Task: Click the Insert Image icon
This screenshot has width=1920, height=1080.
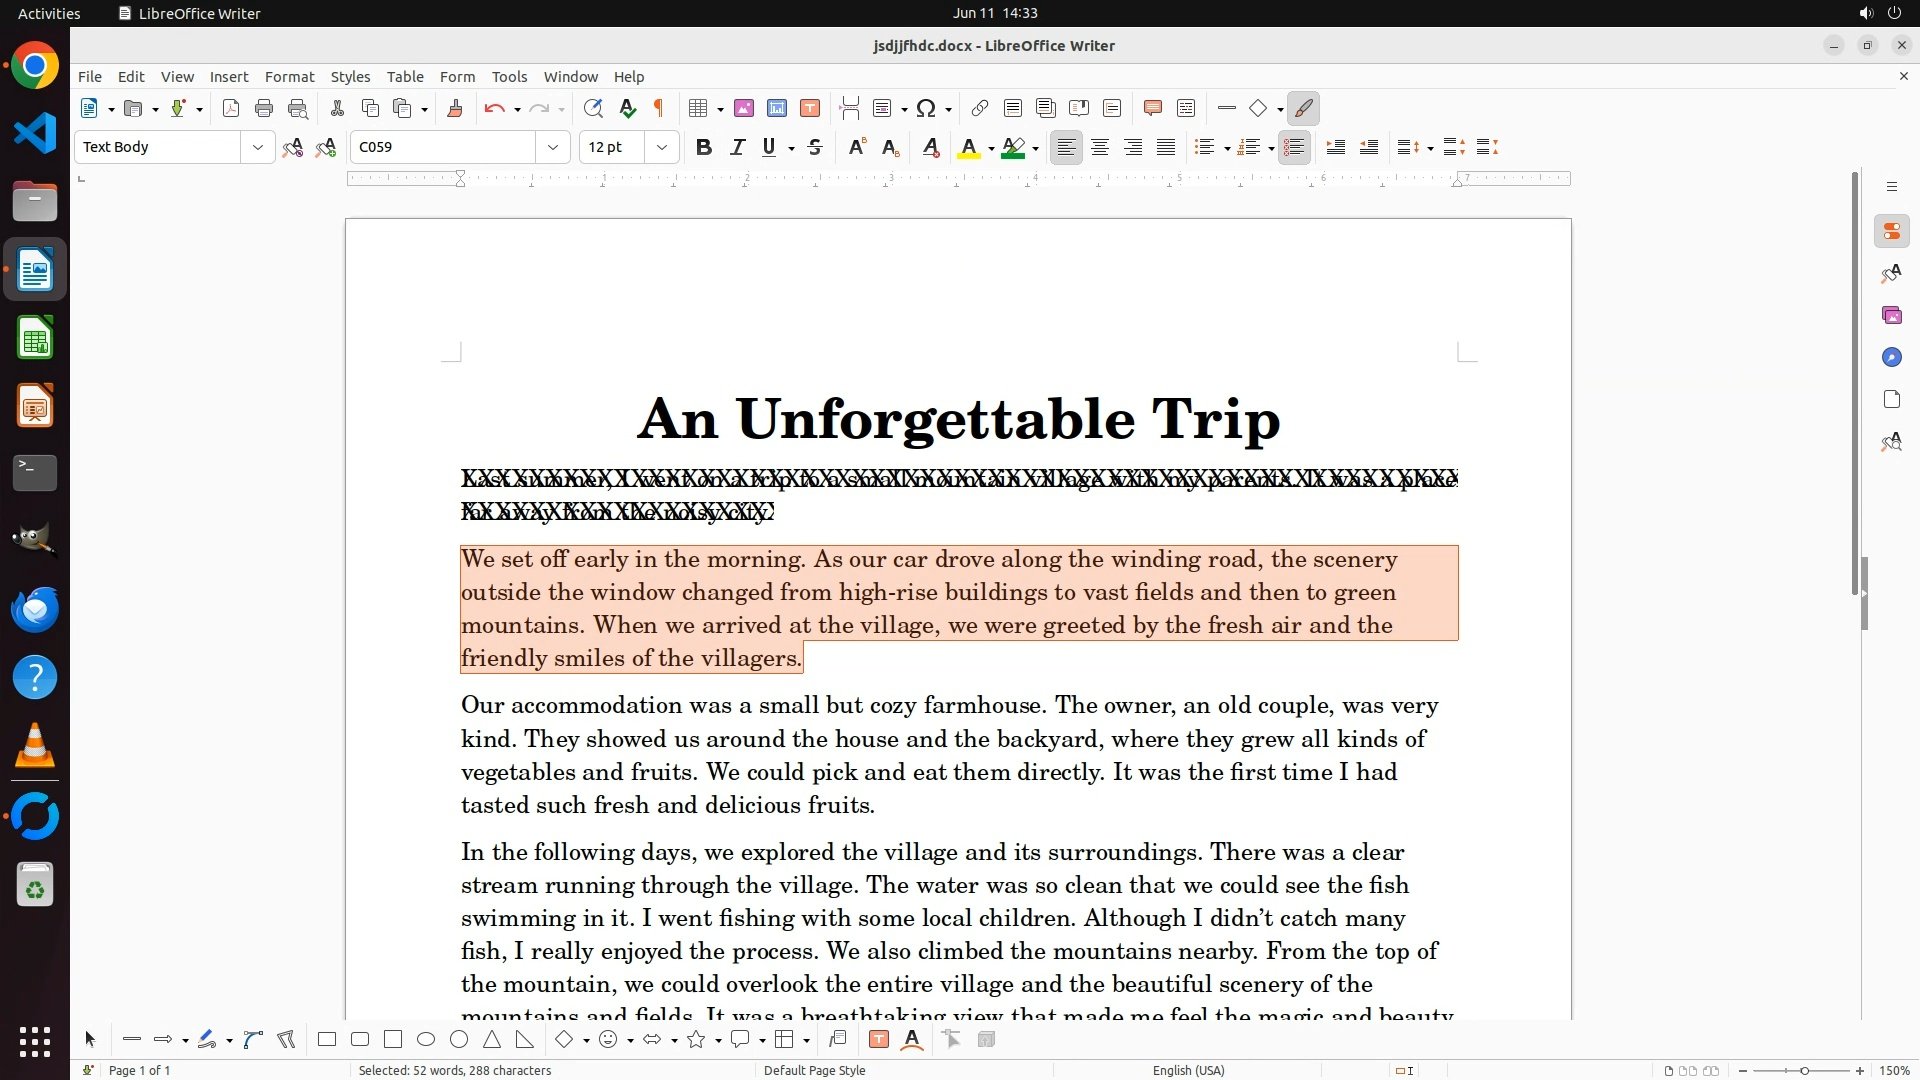Action: 743,108
